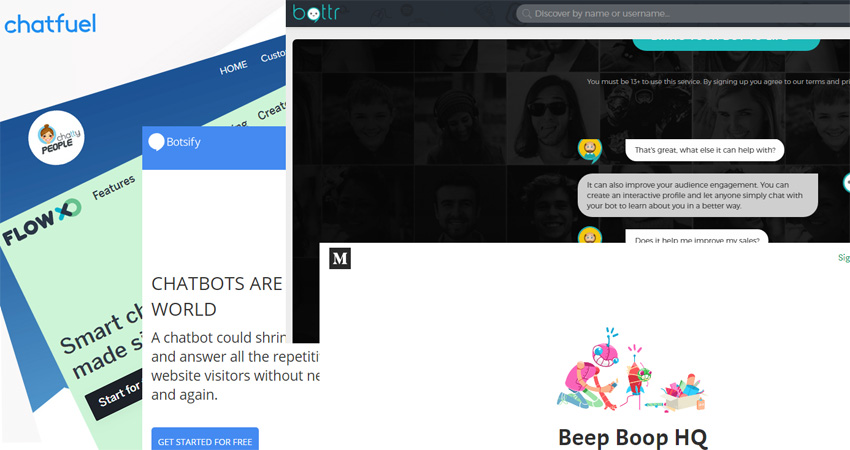Click the "That's great, what else" chat bubble
Image resolution: width=850 pixels, height=450 pixels.
(705, 150)
